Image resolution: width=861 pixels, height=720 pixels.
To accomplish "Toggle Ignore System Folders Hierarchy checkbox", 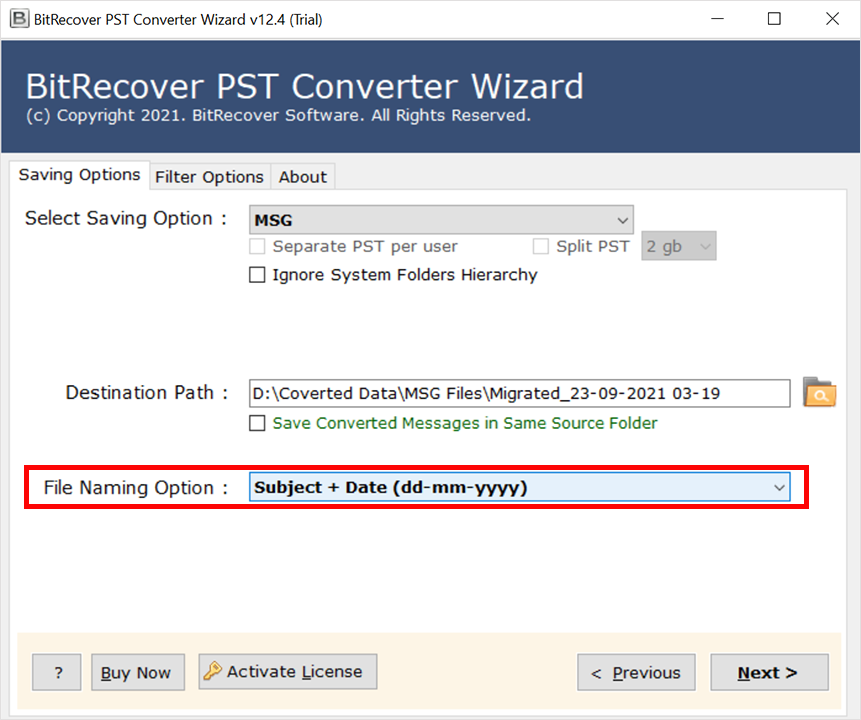I will (257, 275).
